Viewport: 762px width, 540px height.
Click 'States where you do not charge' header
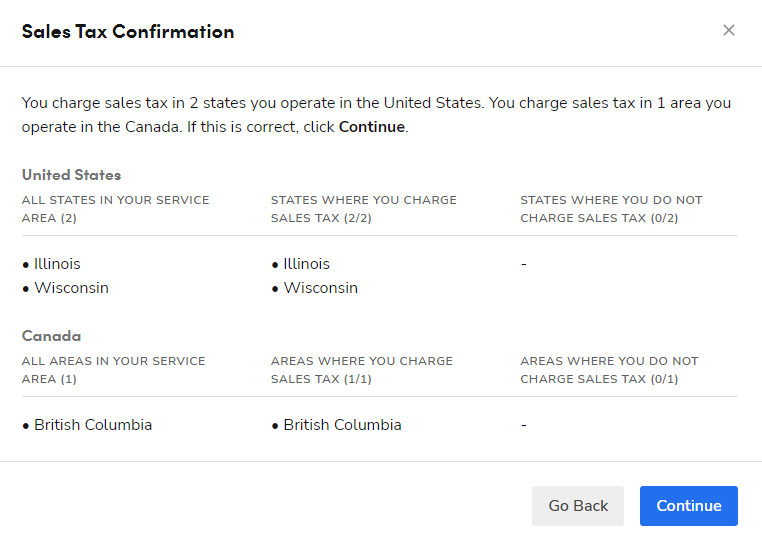pos(611,209)
